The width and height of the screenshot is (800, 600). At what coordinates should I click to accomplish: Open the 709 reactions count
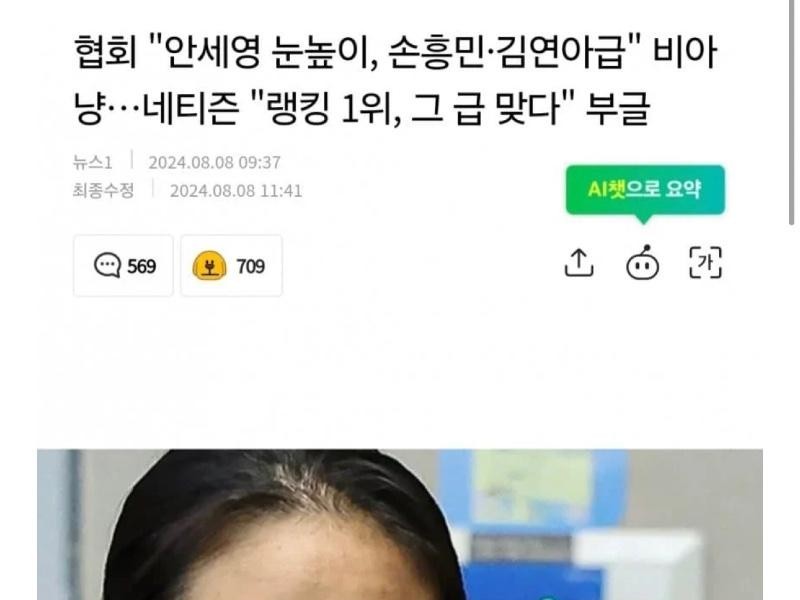[x=251, y=266]
